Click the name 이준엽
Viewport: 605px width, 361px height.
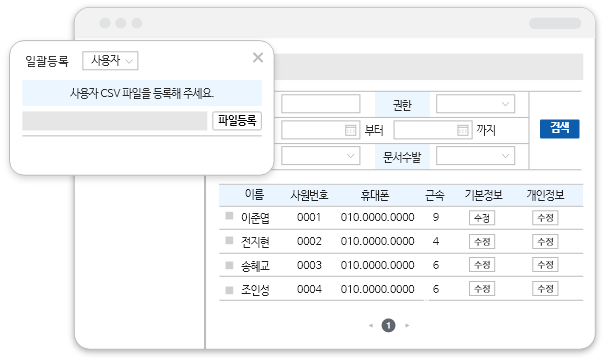[255, 218]
